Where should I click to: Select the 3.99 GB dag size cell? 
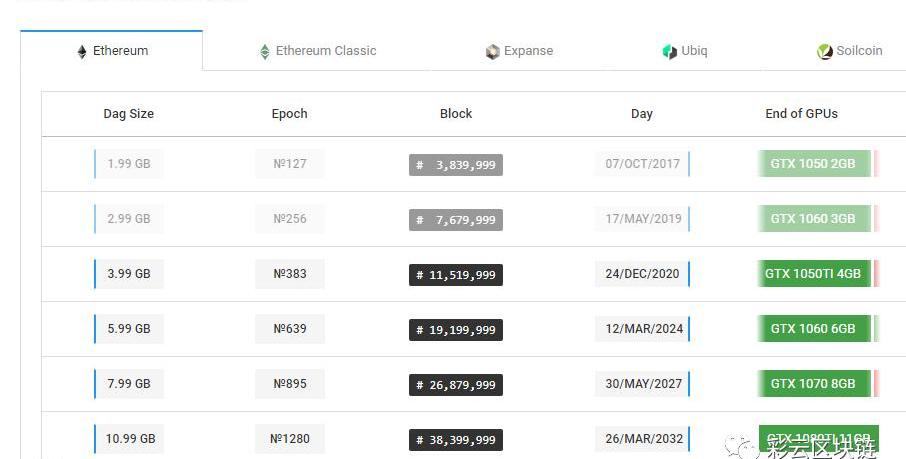tap(128, 273)
